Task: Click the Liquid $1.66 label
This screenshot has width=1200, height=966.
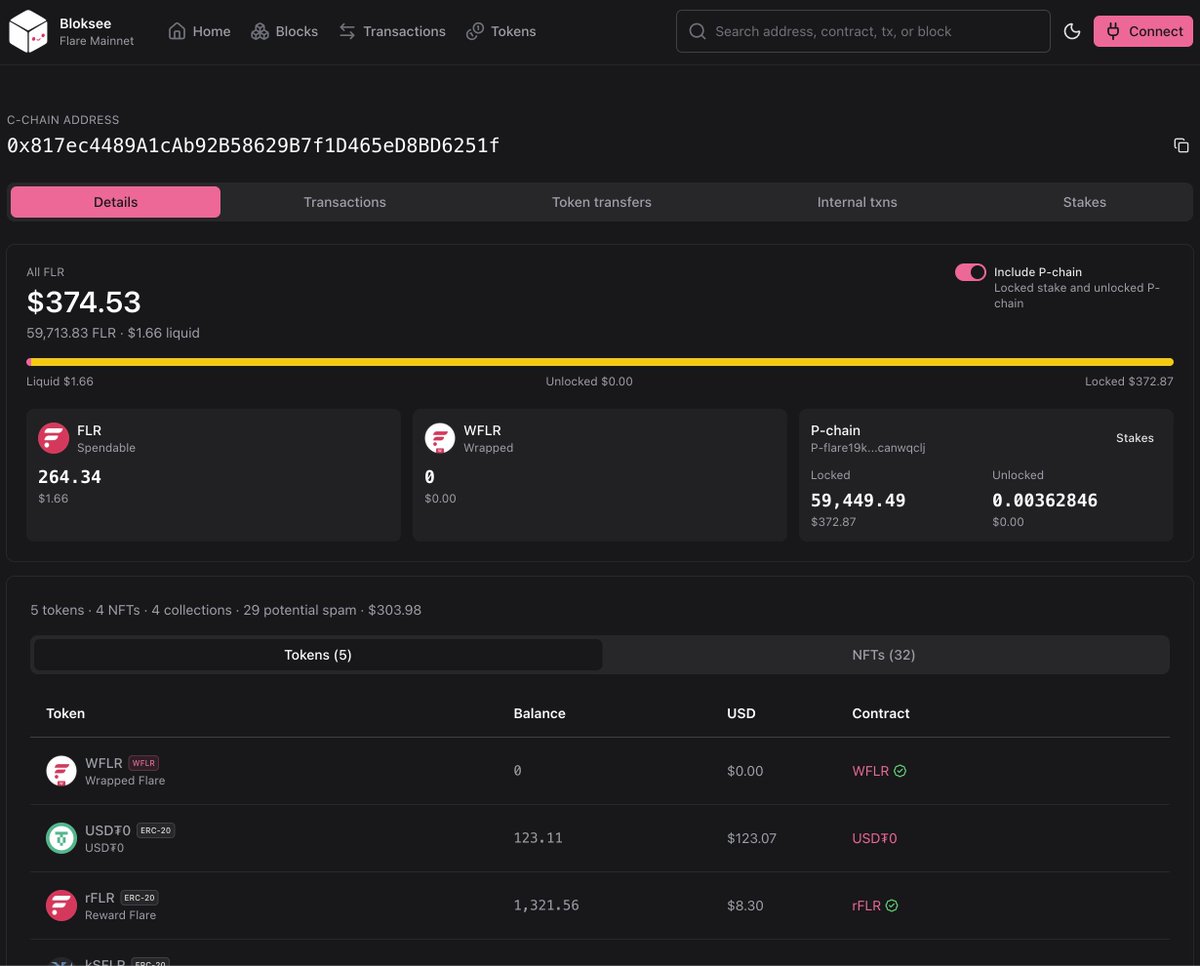Action: (60, 381)
